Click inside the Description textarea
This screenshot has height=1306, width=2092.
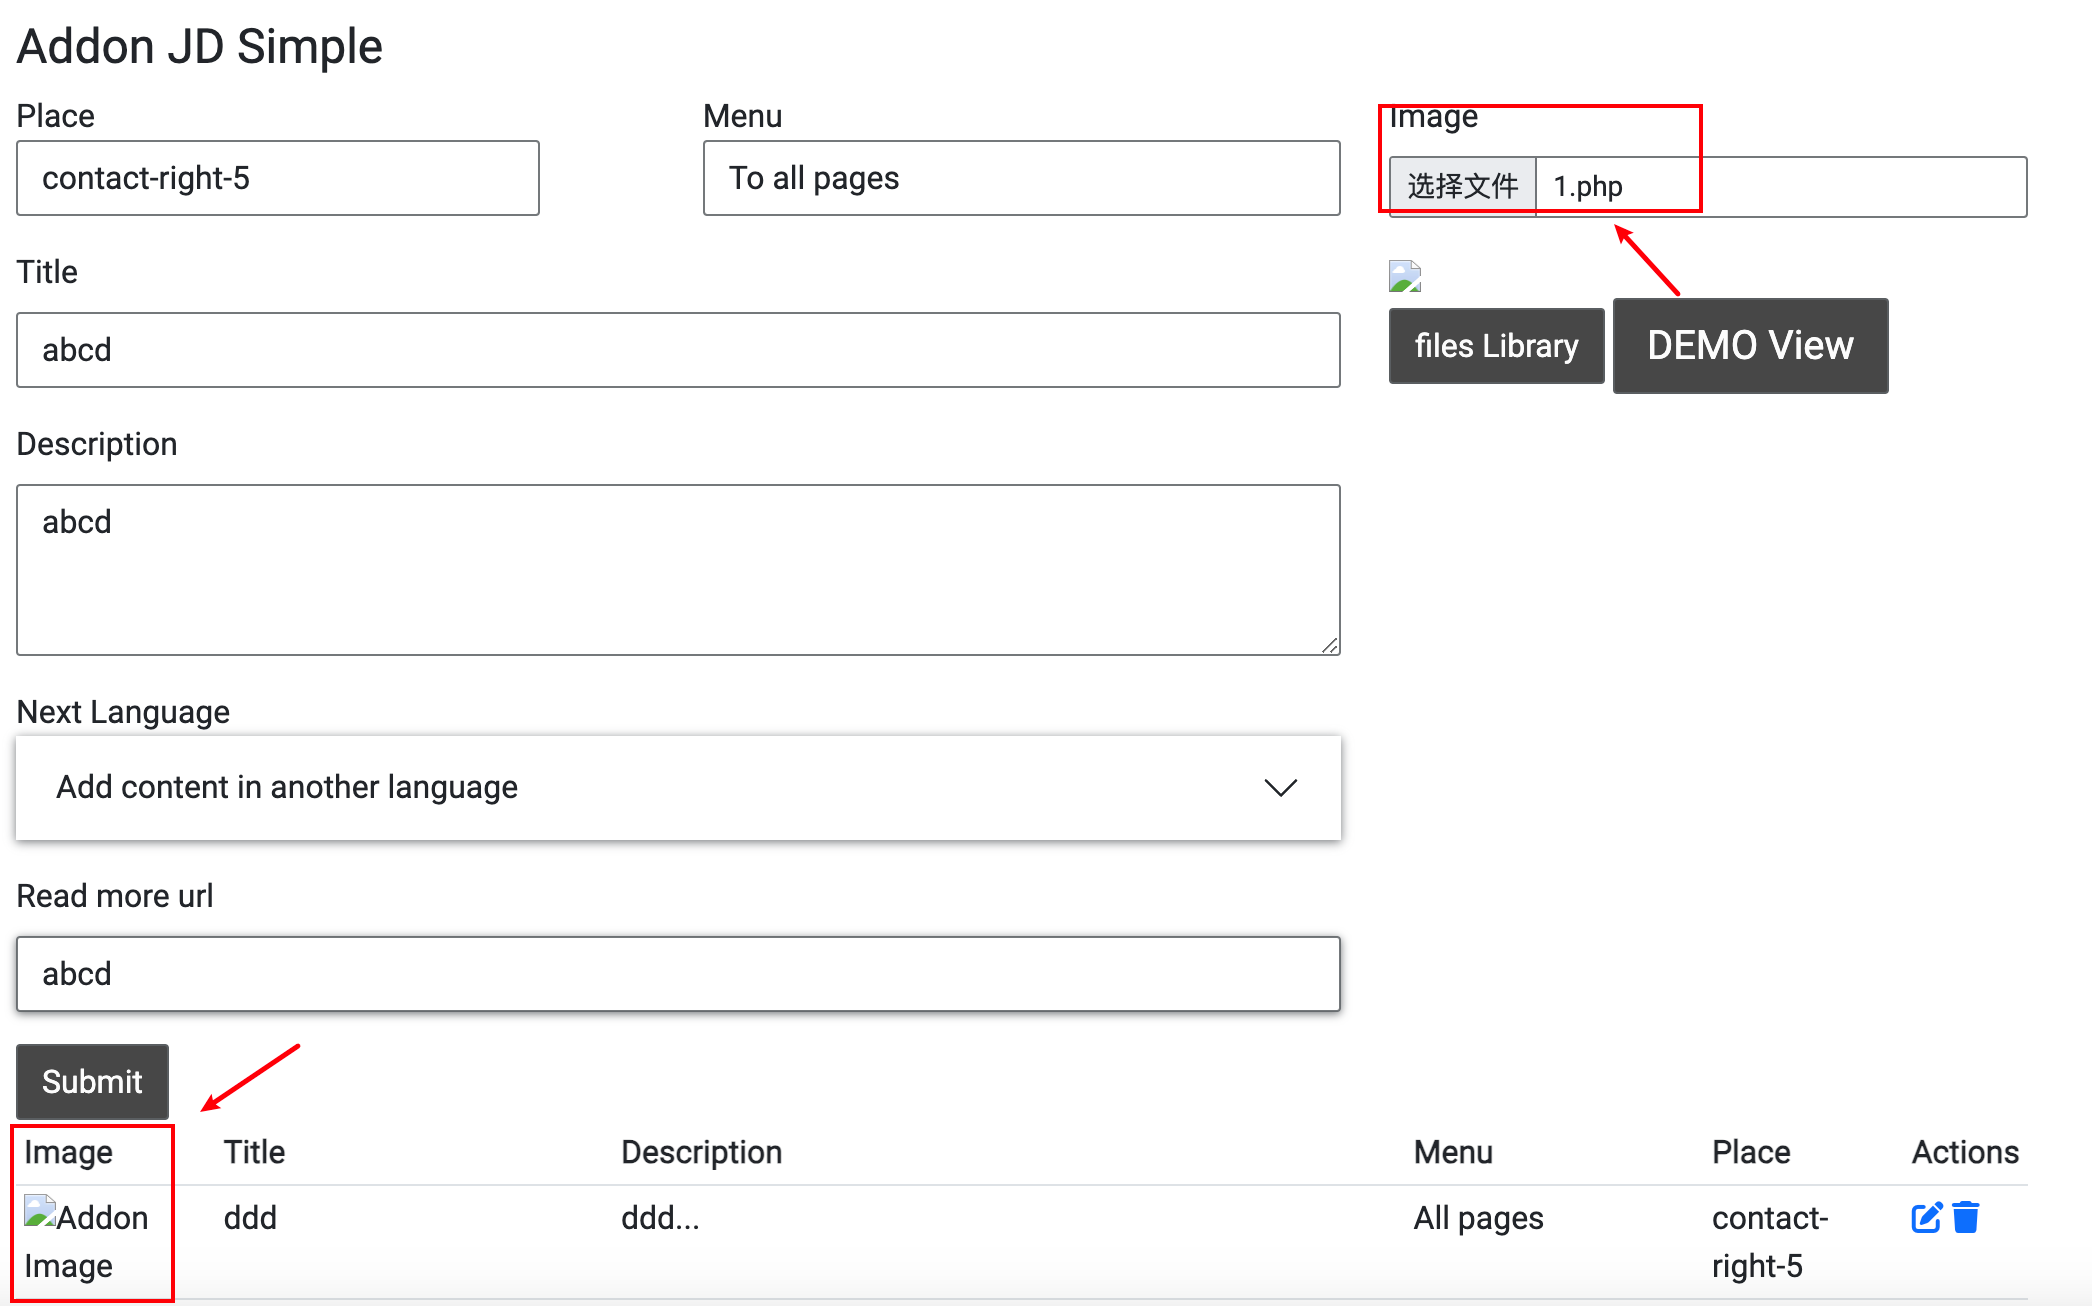click(678, 570)
